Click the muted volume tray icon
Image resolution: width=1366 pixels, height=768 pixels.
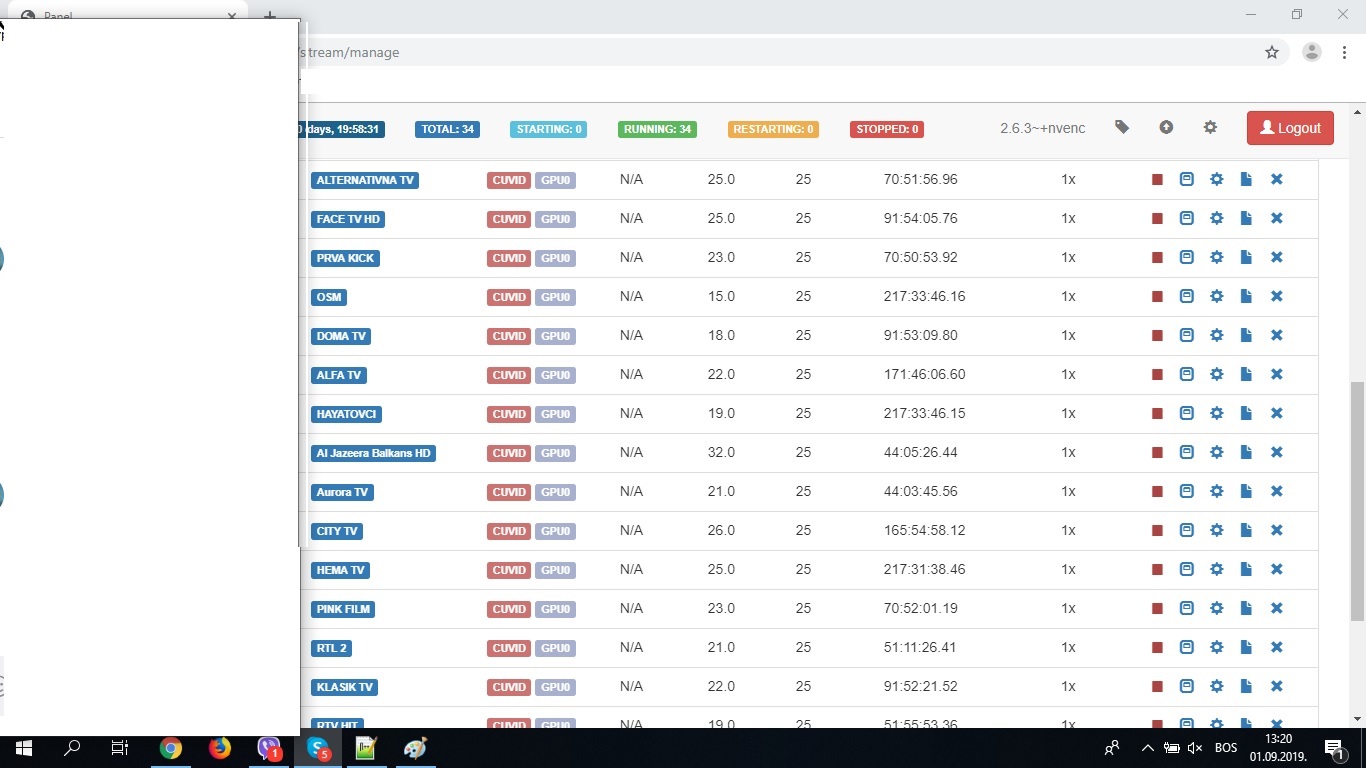(x=1195, y=748)
